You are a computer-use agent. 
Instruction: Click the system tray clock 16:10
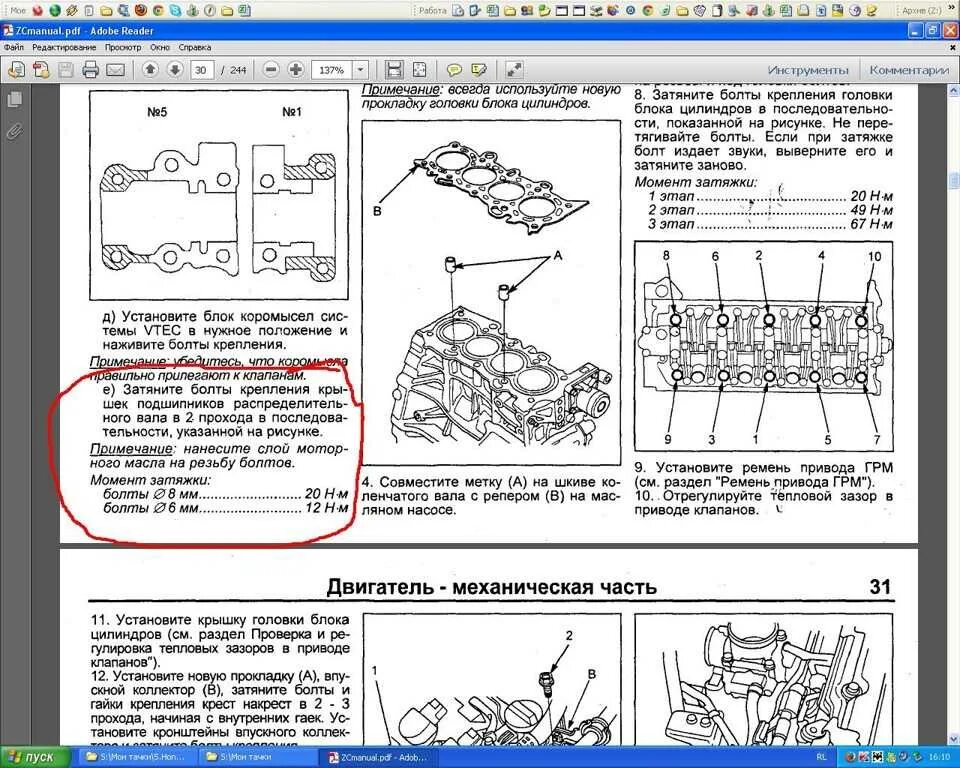pyautogui.click(x=940, y=758)
